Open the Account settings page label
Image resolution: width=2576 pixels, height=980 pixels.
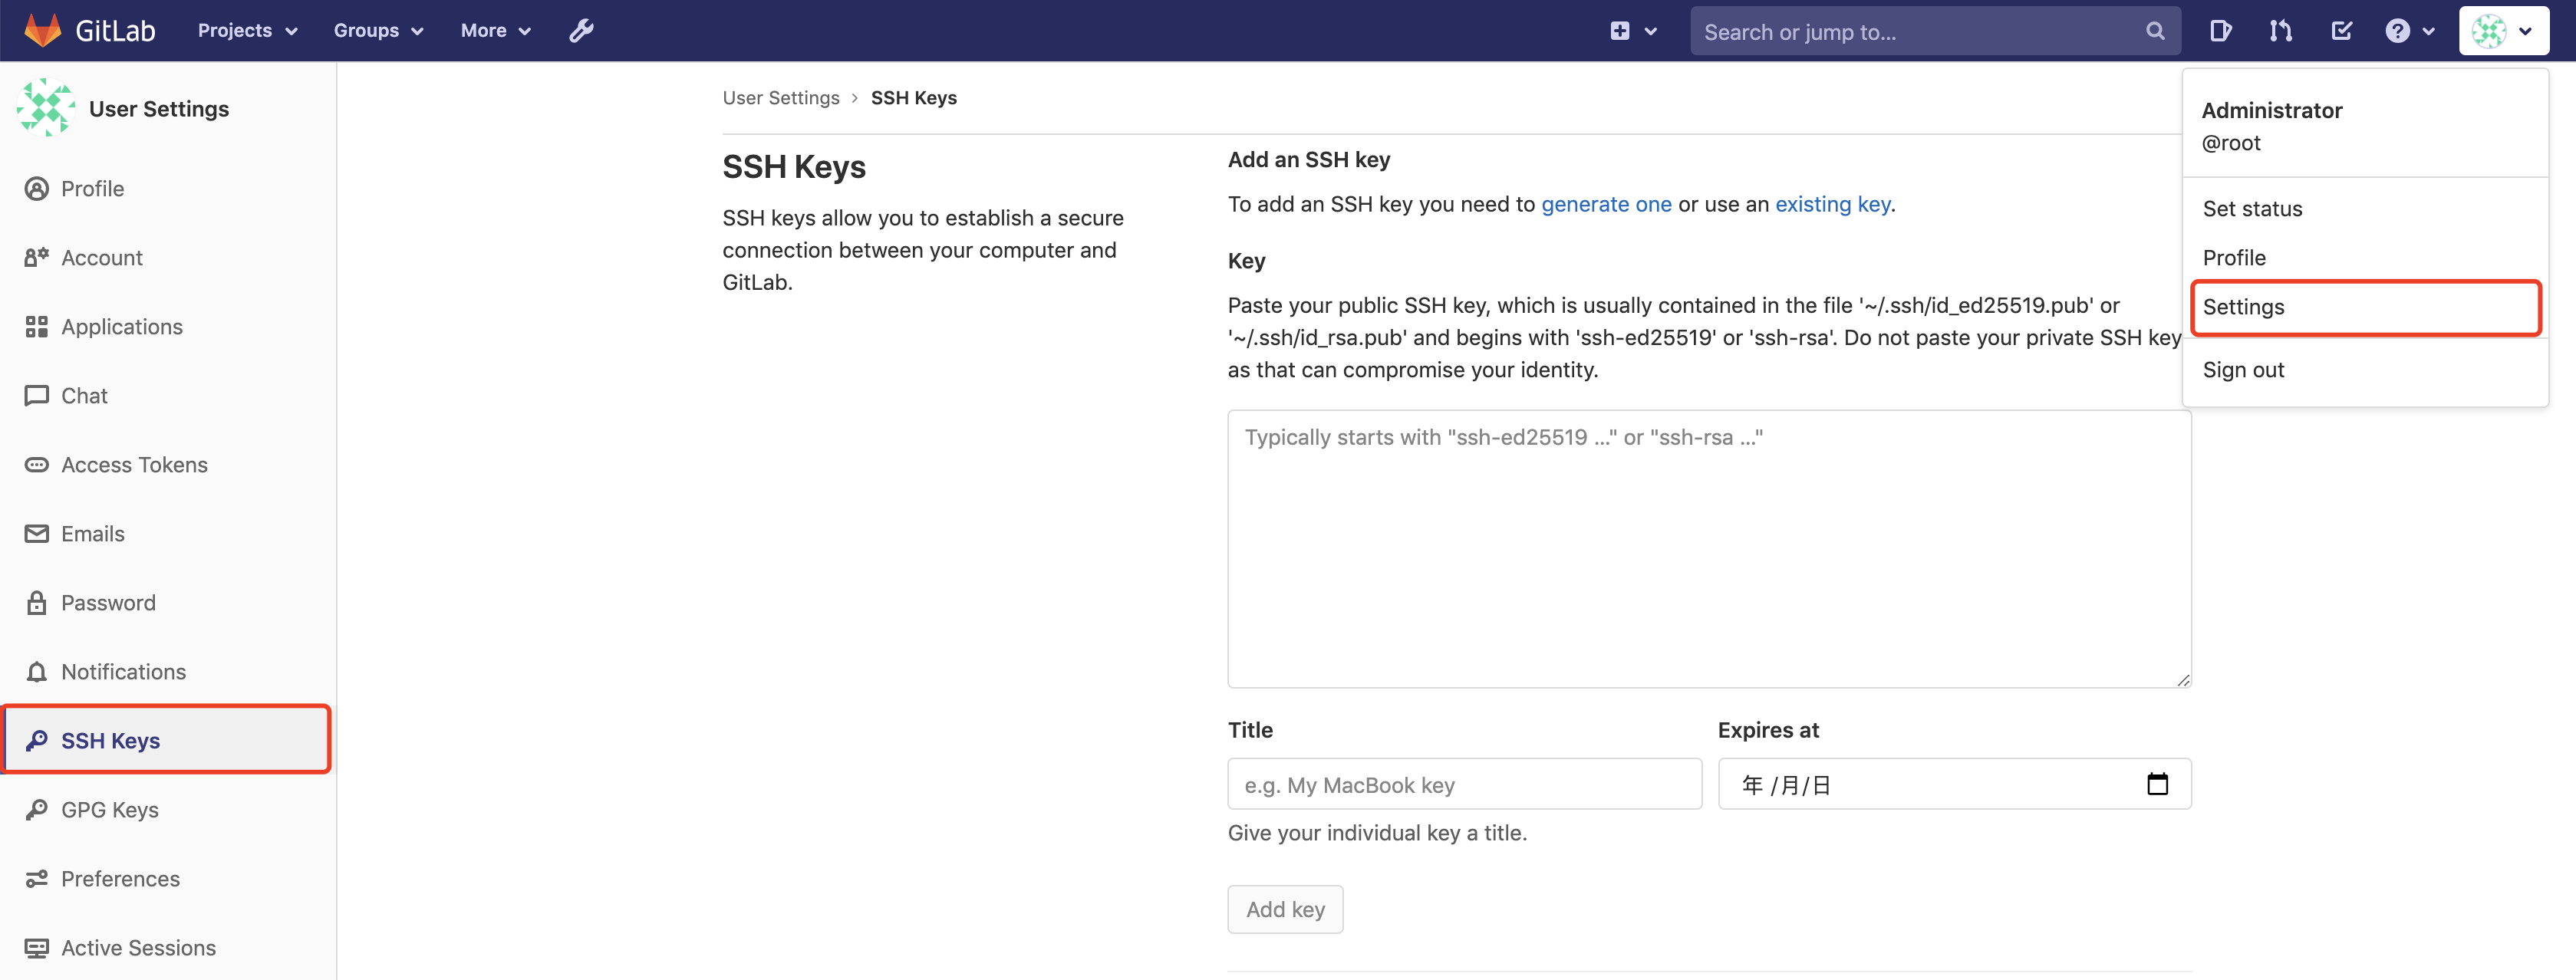[x=102, y=258]
